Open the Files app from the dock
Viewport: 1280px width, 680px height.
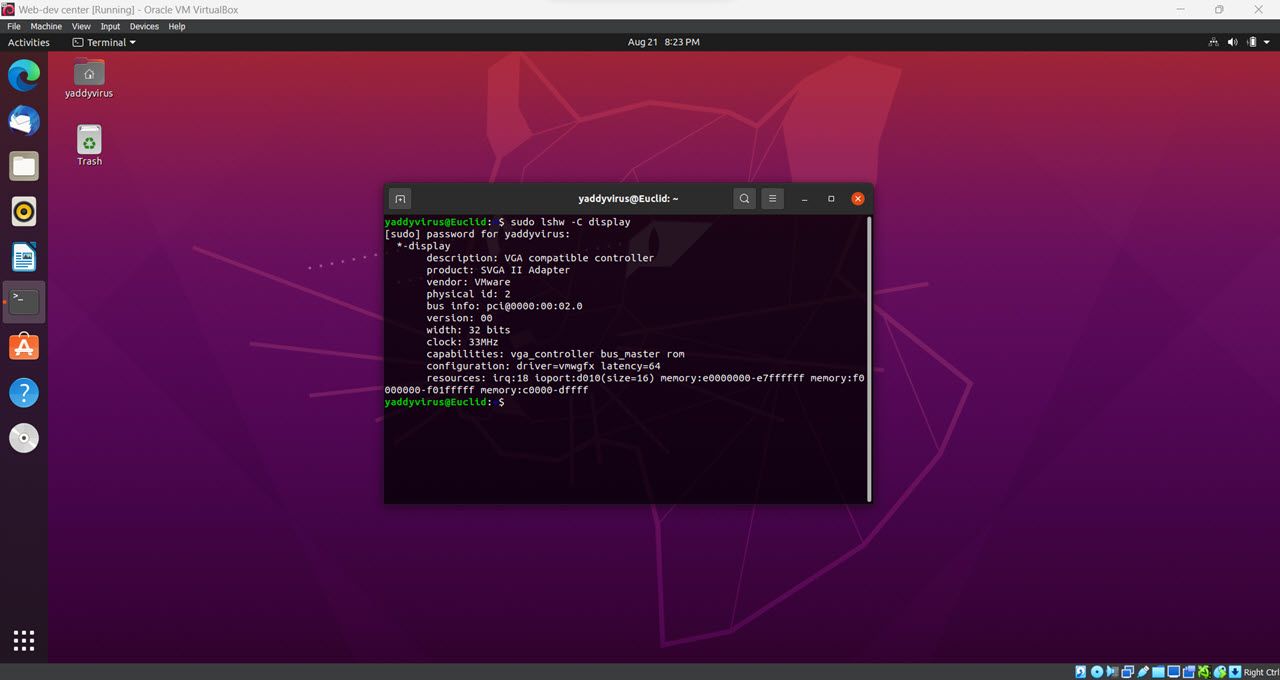(24, 166)
